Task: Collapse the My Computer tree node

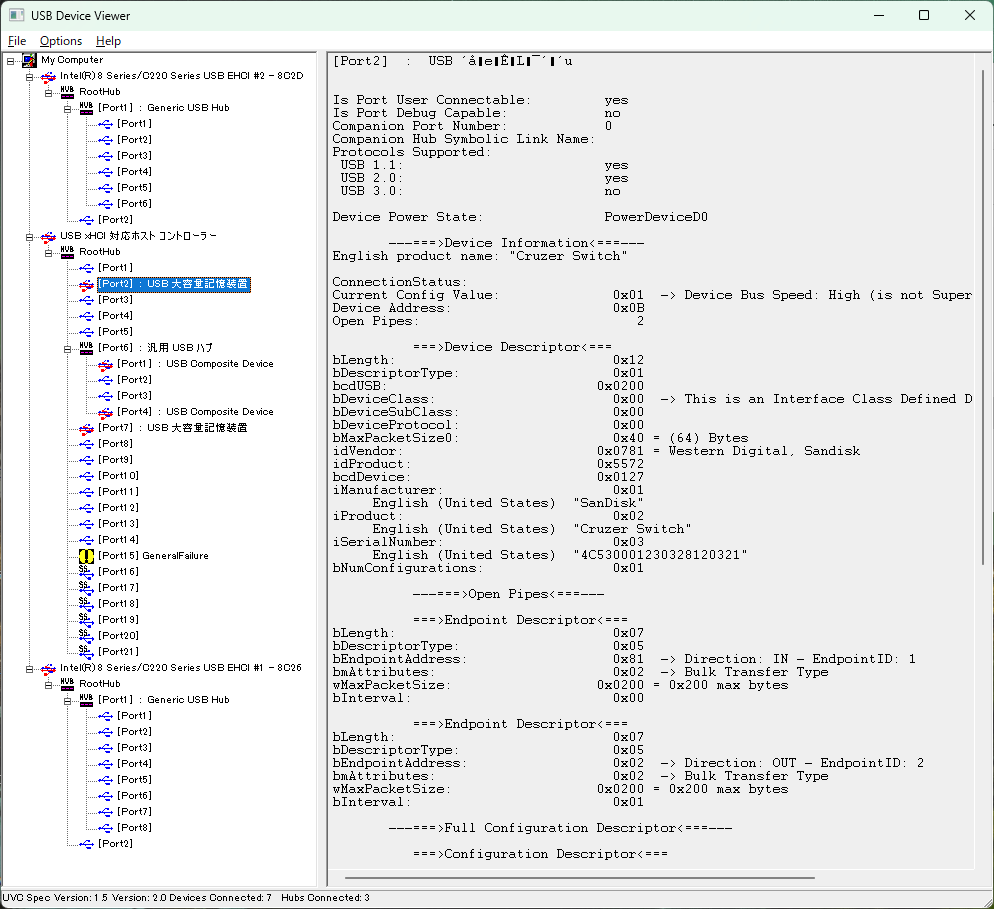Action: point(10,60)
